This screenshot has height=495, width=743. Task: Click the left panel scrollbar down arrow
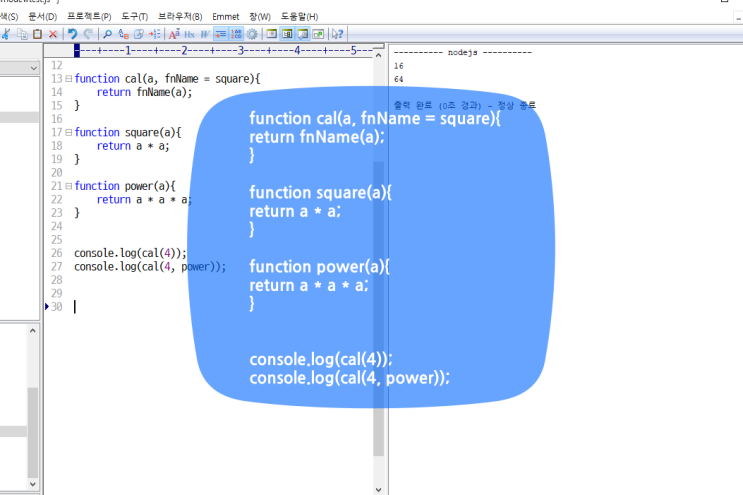pyautogui.click(x=33, y=484)
